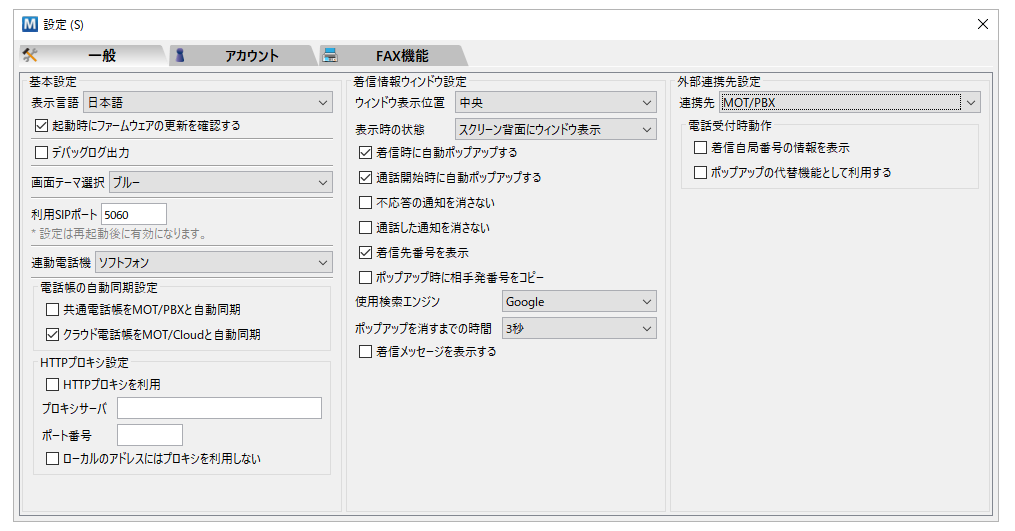Image resolution: width=1015 pixels, height=531 pixels.
Task: Enable HTTPプロキシを利用 option
Action: [53, 384]
